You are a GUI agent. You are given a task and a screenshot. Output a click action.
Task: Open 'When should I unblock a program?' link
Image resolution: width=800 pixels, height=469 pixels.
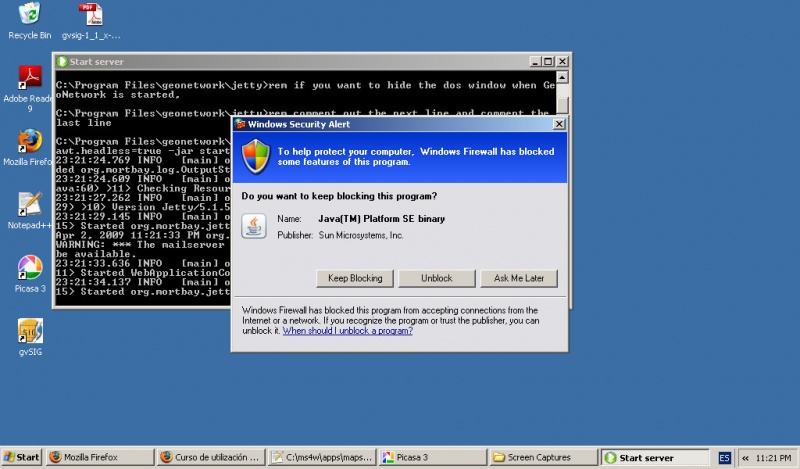coord(347,330)
